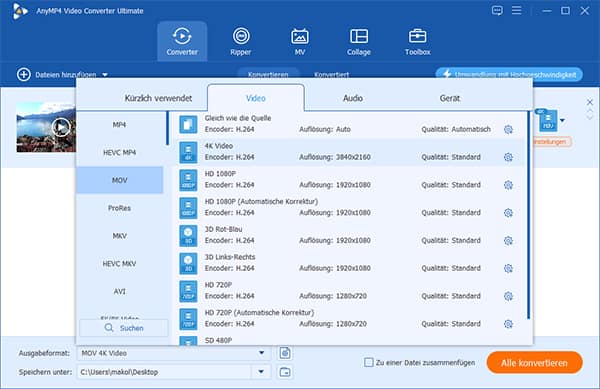Expand the Dateien hinzufügen dropdown arrow
Viewport: 600px width, 389px height.
pyautogui.click(x=105, y=75)
